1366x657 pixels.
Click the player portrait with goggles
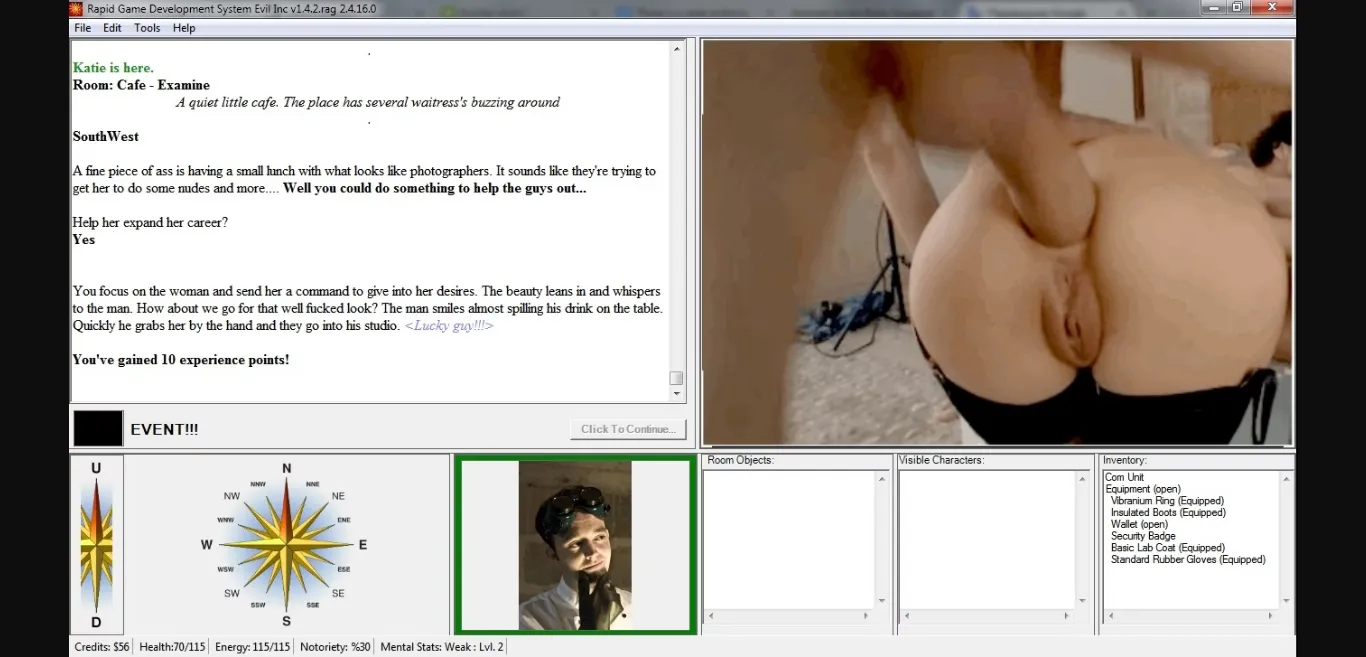coord(575,545)
